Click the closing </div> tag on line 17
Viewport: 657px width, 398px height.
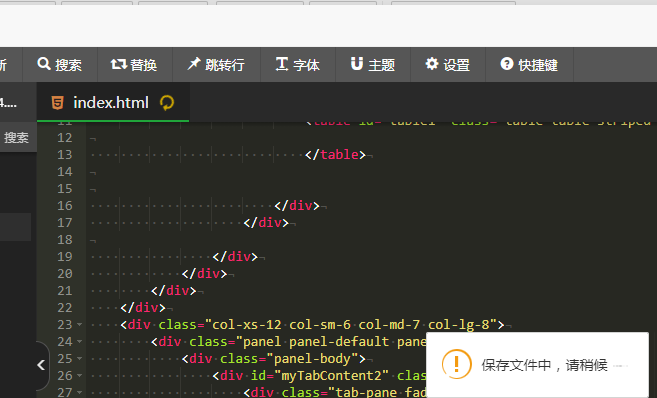pyautogui.click(x=266, y=222)
